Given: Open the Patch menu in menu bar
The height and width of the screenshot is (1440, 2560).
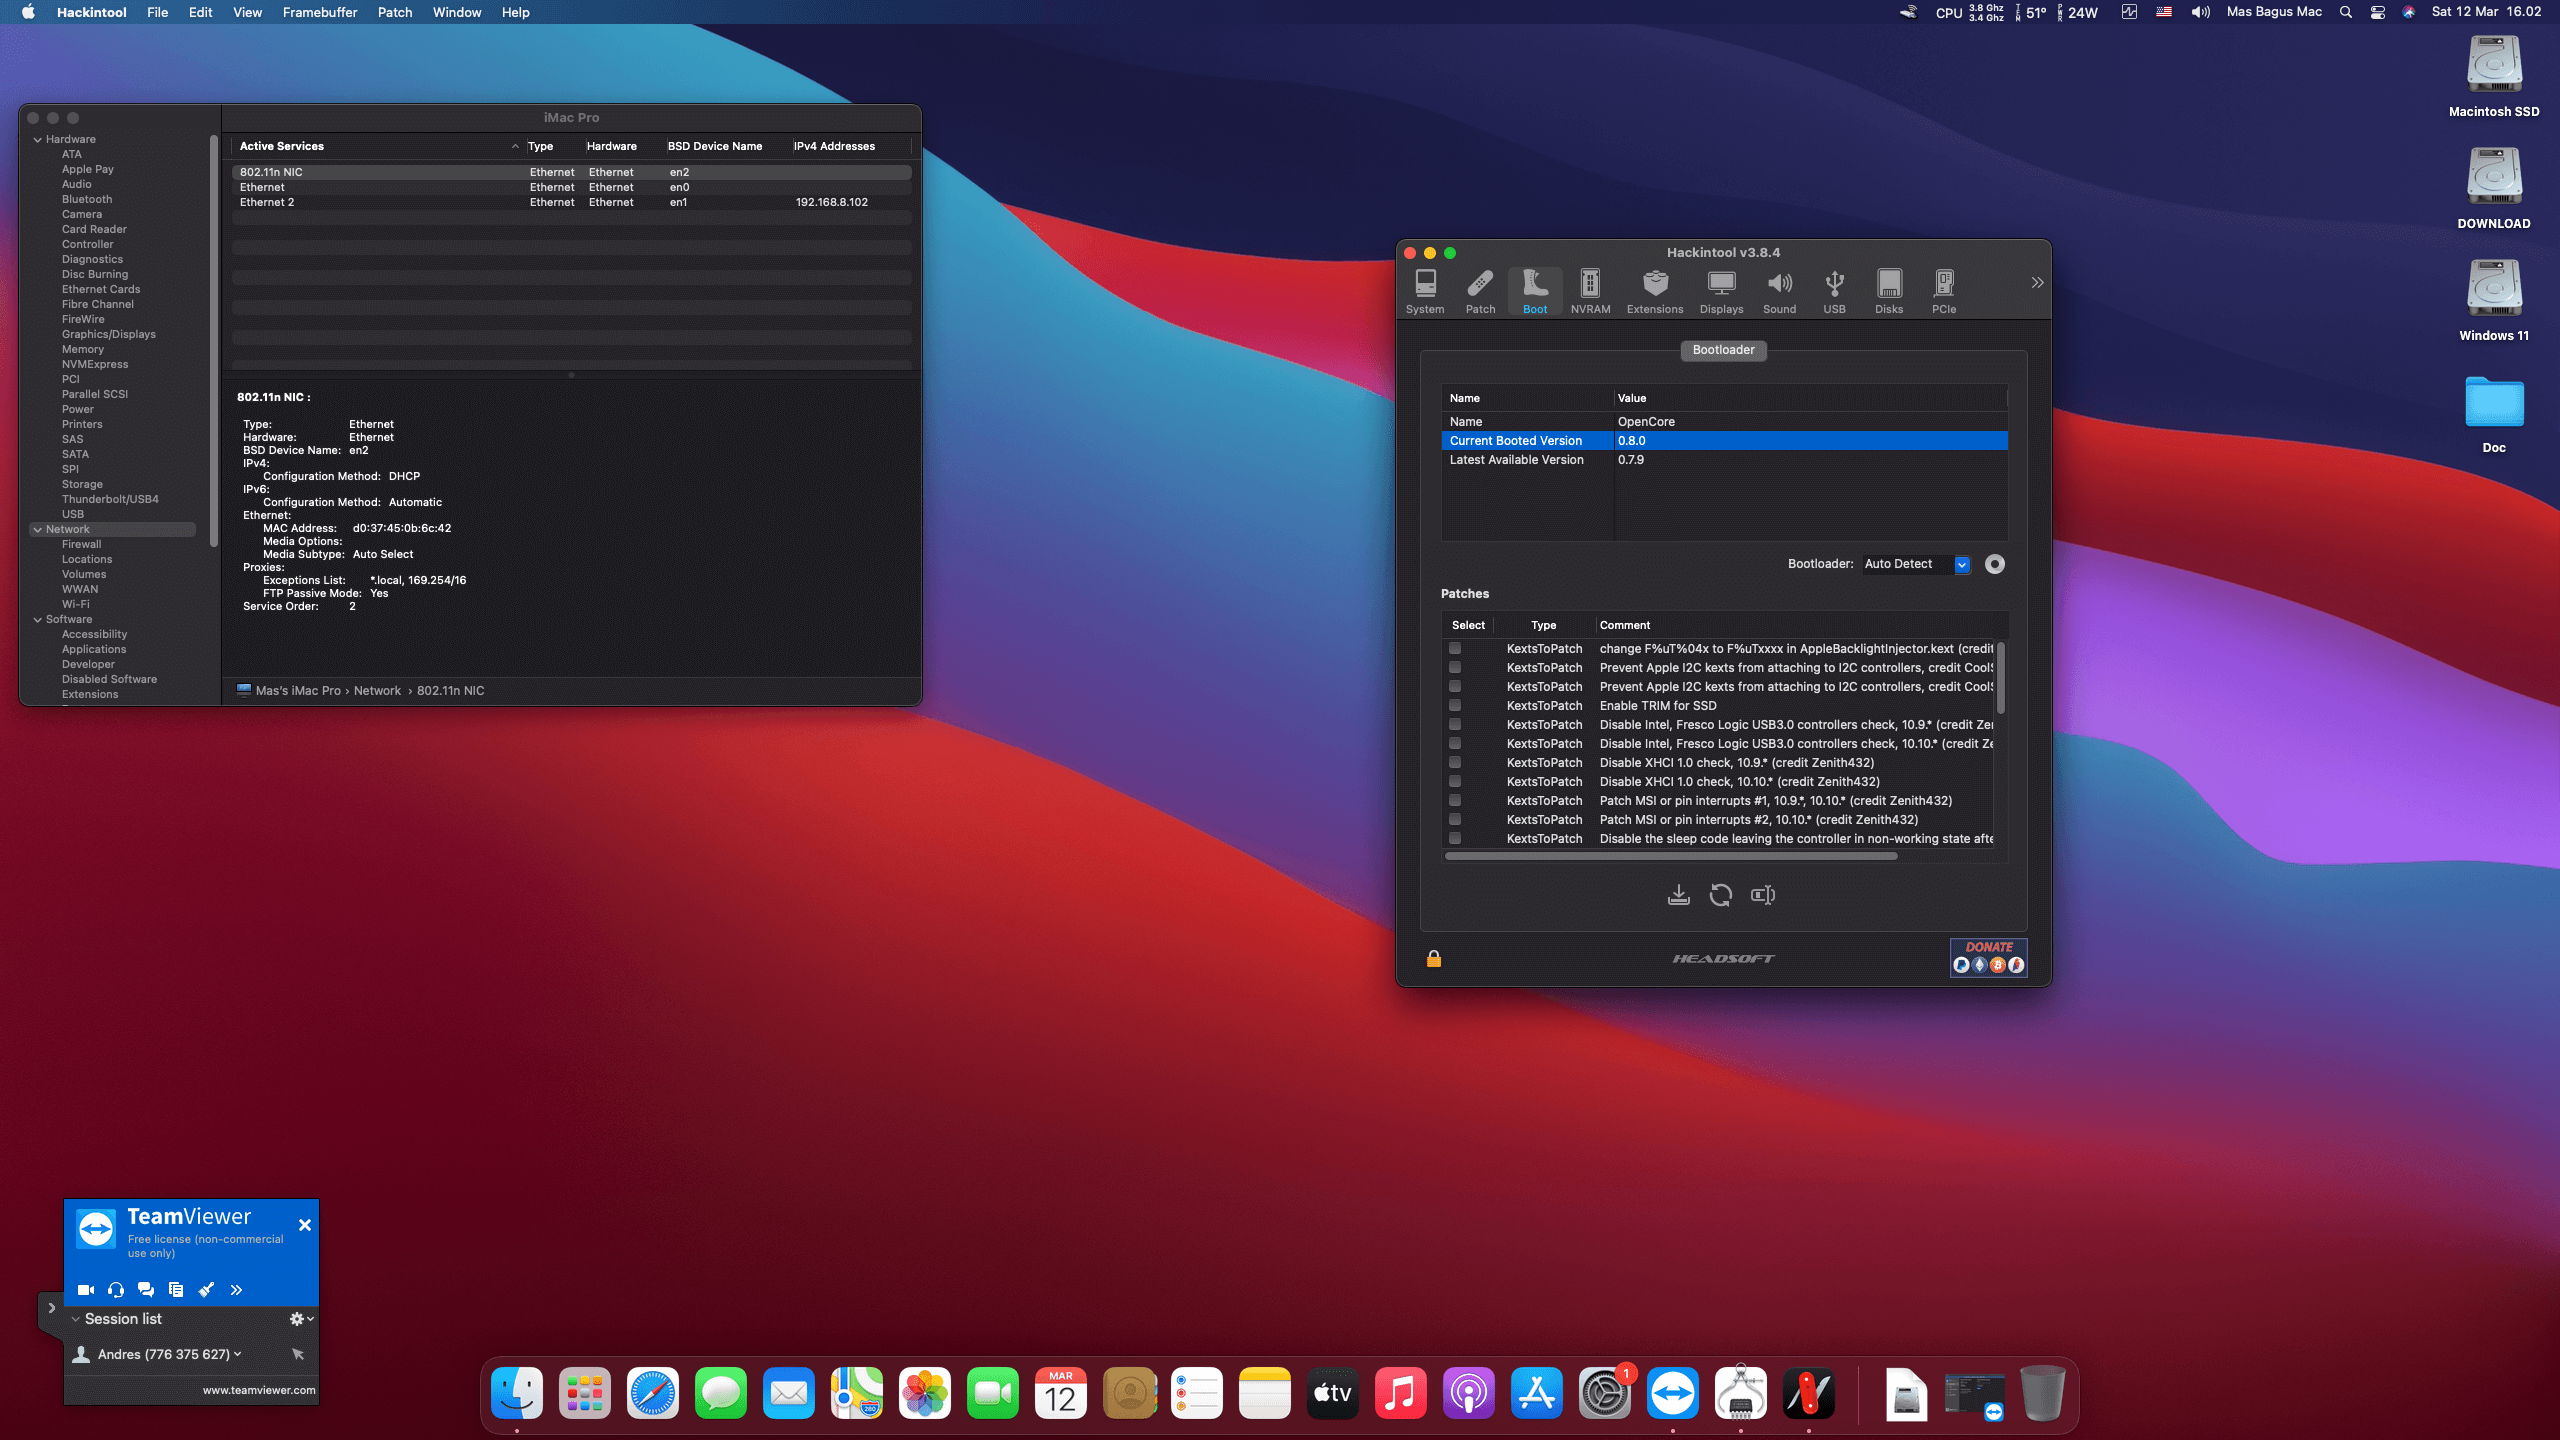Looking at the screenshot, I should pyautogui.click(x=394, y=12).
